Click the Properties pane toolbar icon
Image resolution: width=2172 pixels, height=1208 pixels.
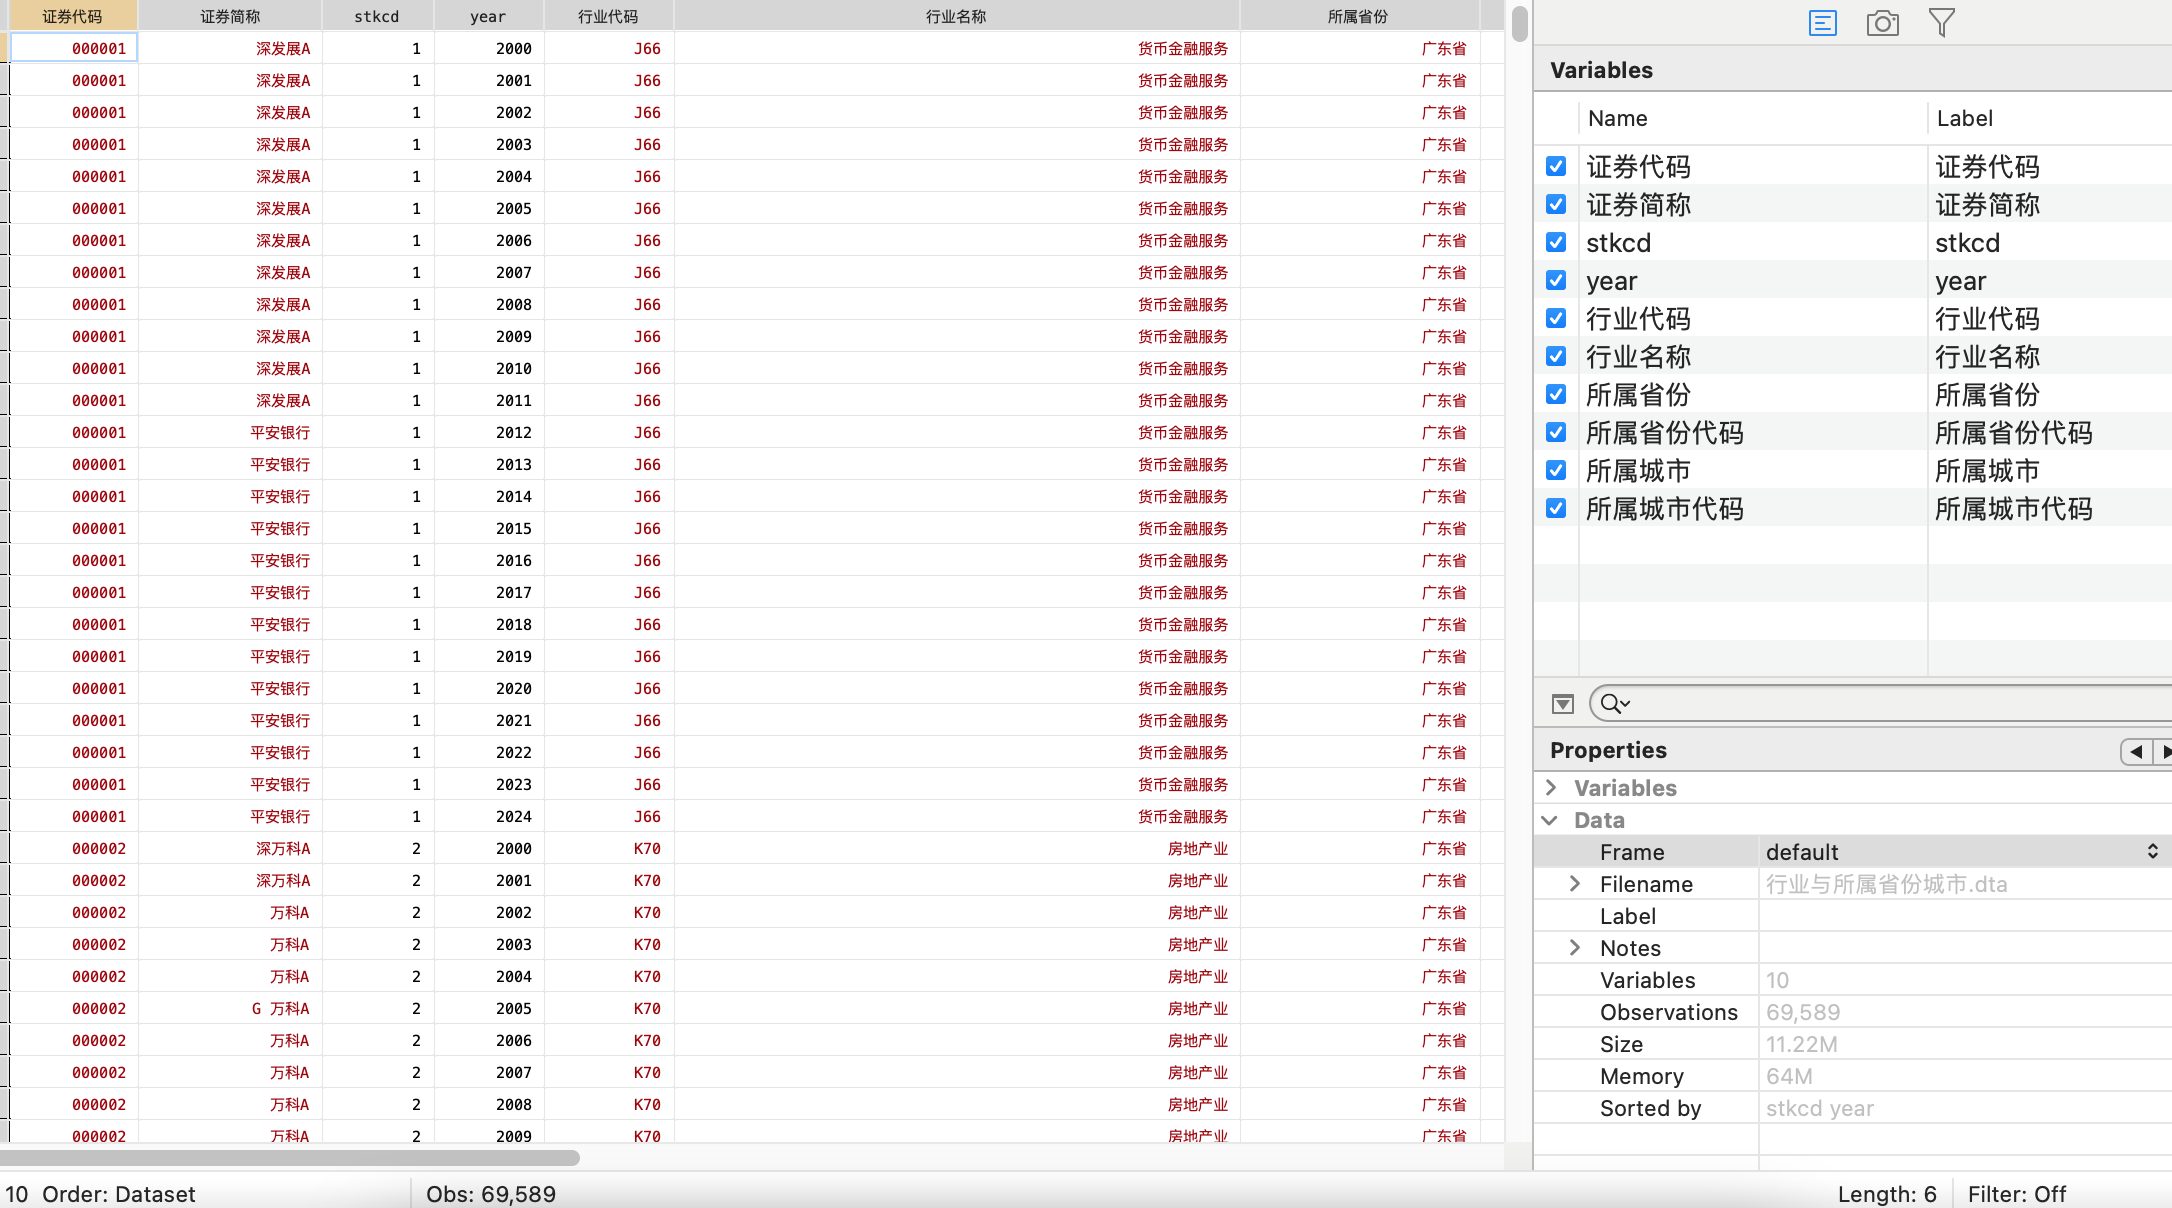(1822, 23)
